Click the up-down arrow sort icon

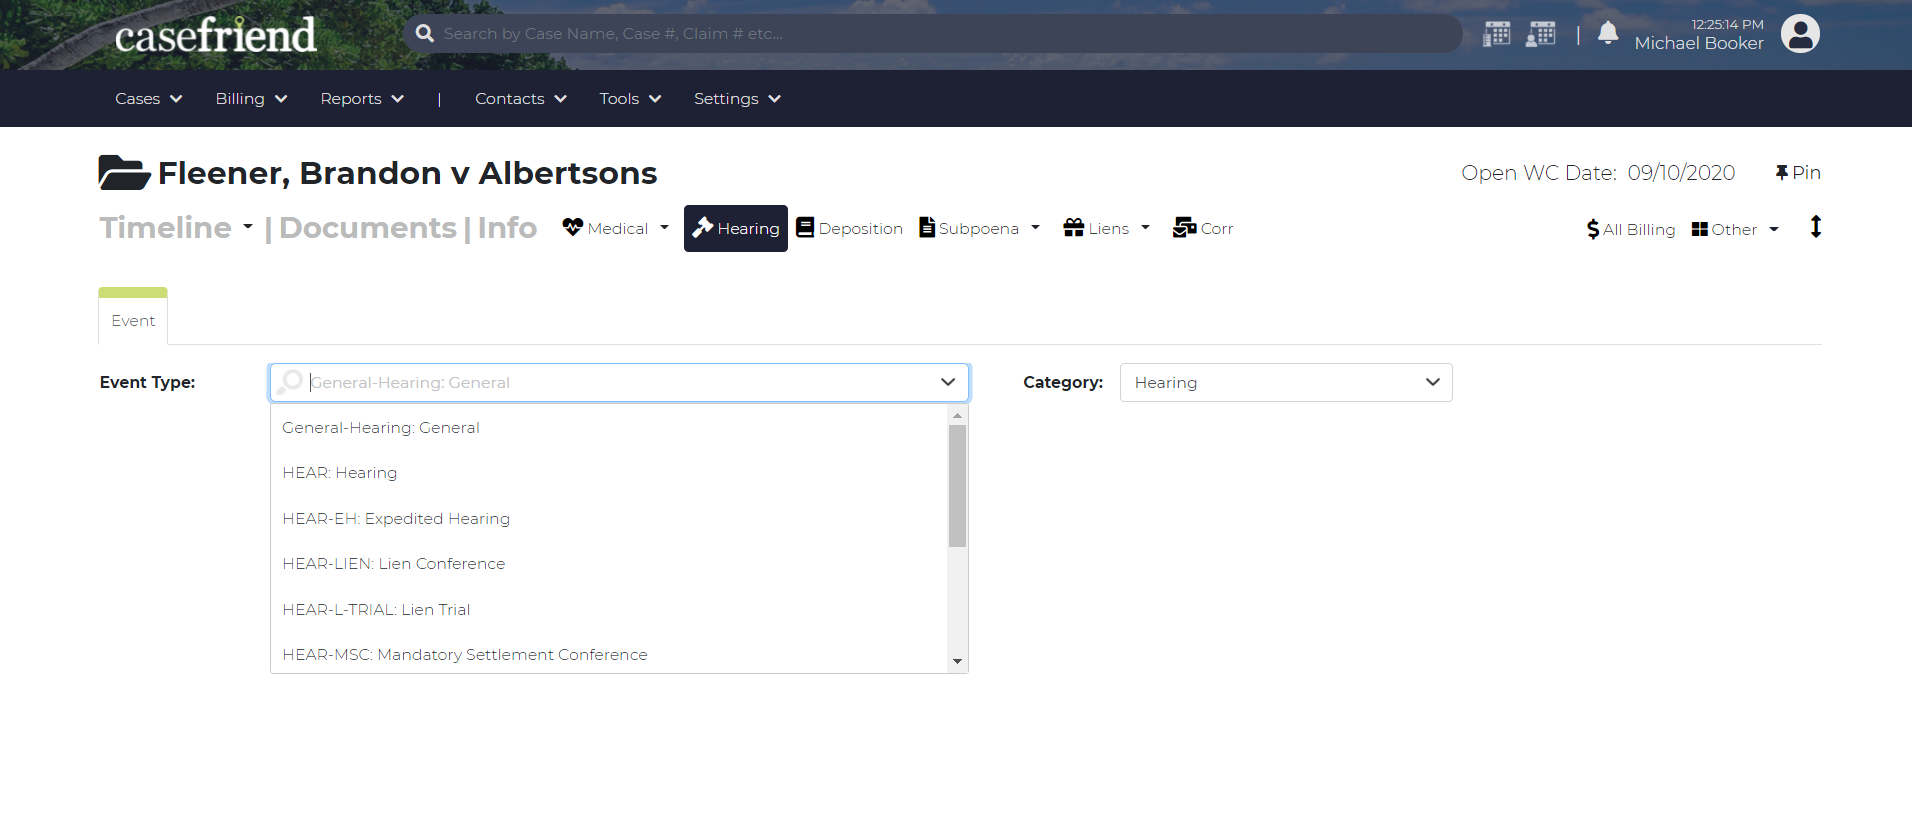1816,227
